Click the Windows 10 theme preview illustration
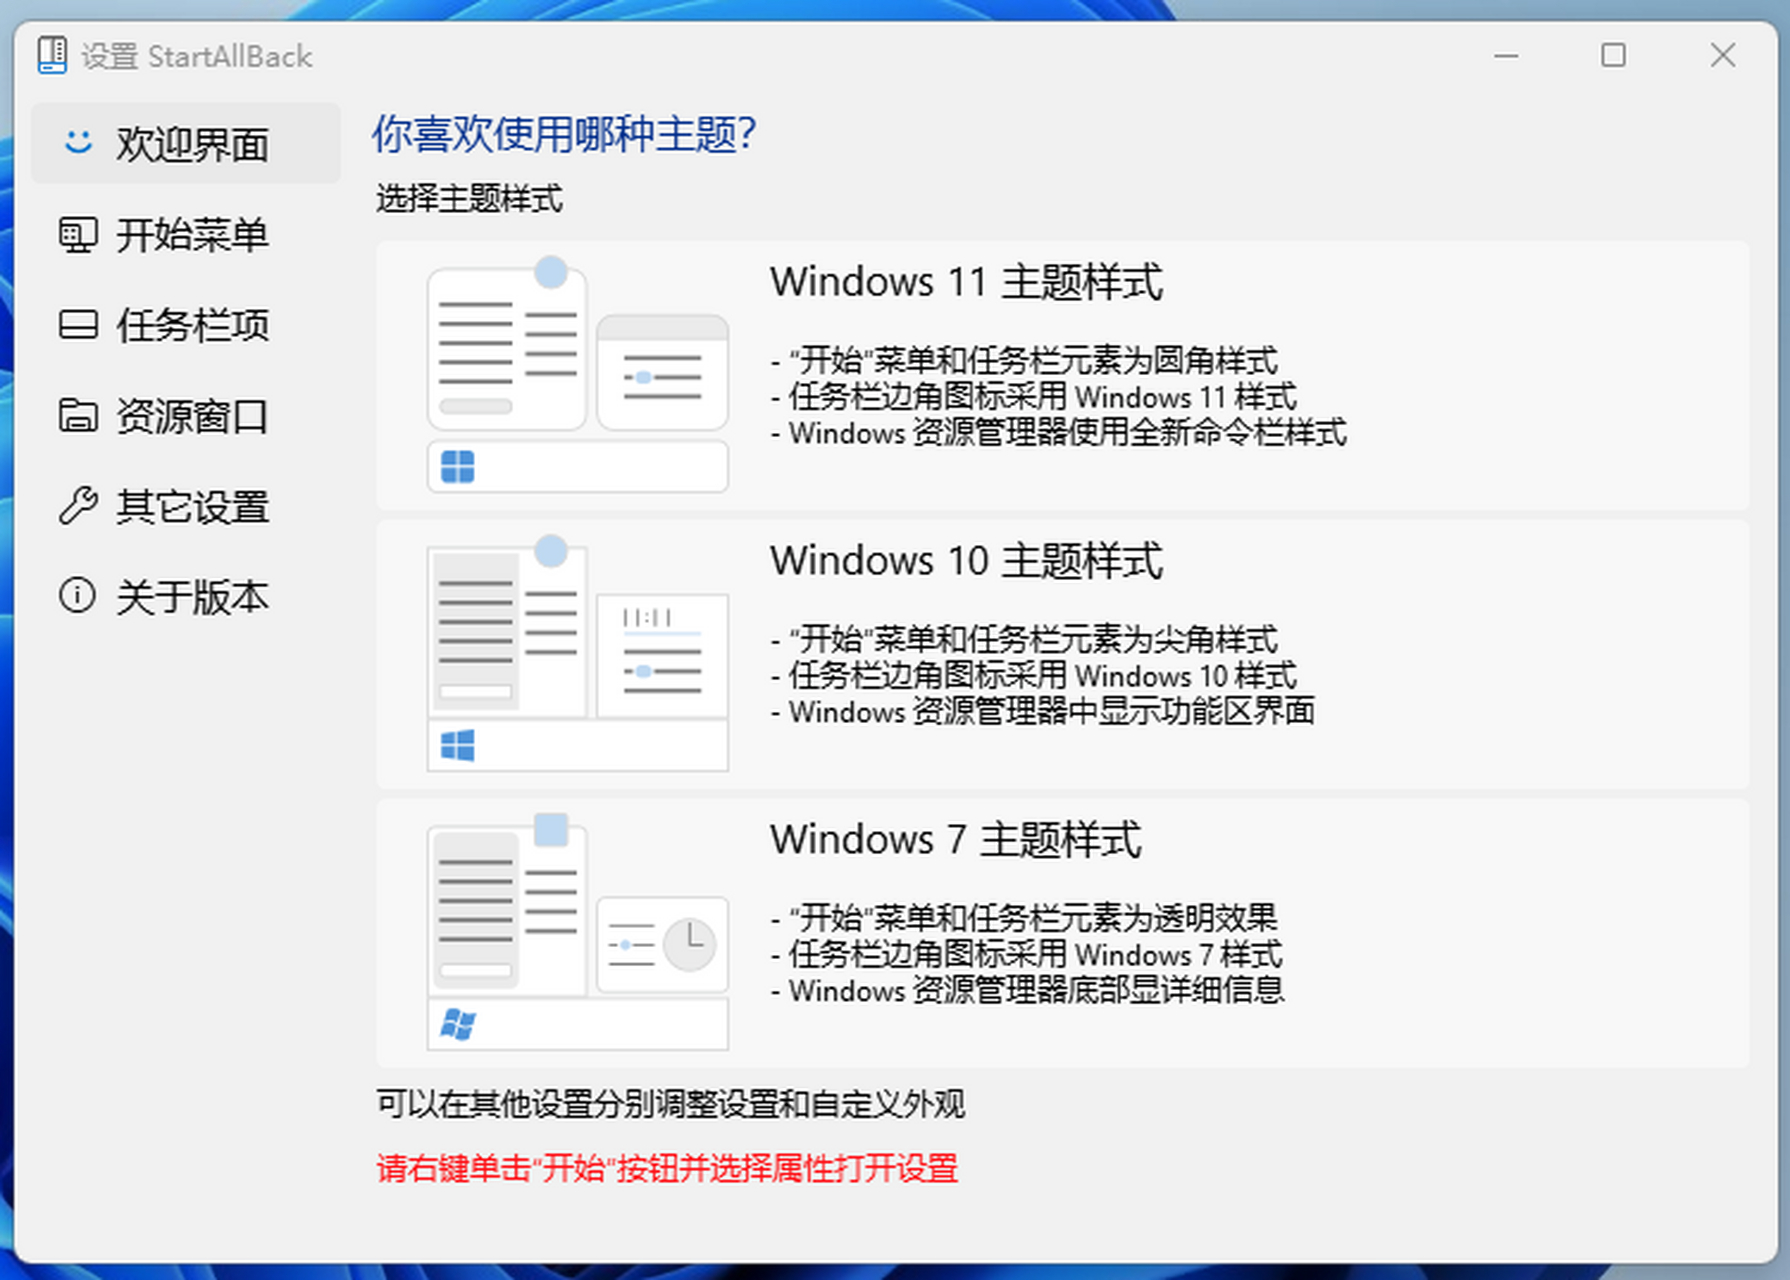 [x=578, y=654]
